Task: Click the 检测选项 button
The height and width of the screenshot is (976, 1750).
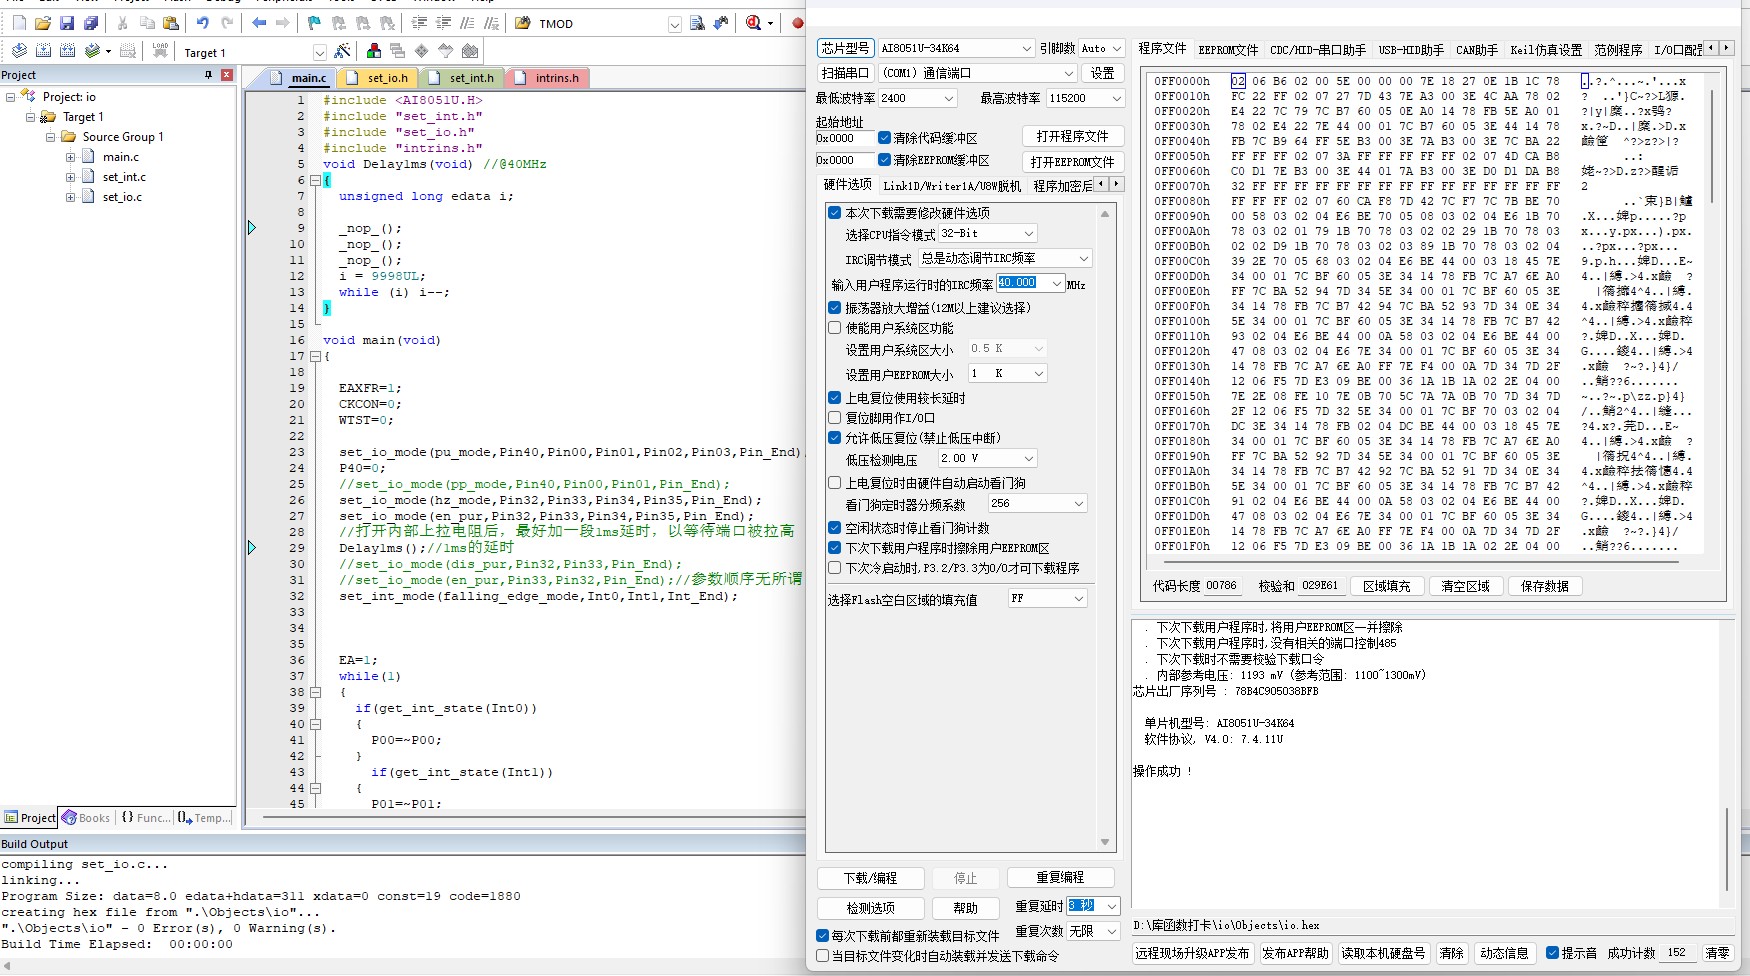Action: [870, 908]
